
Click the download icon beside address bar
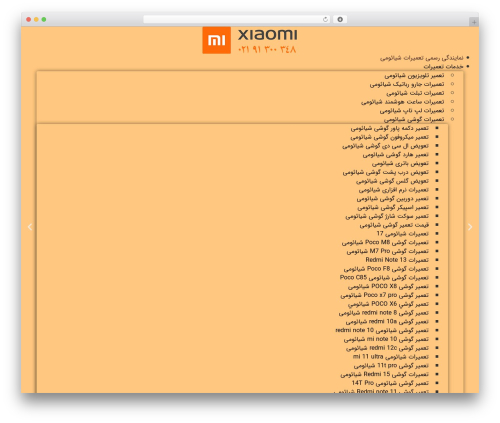340,20
